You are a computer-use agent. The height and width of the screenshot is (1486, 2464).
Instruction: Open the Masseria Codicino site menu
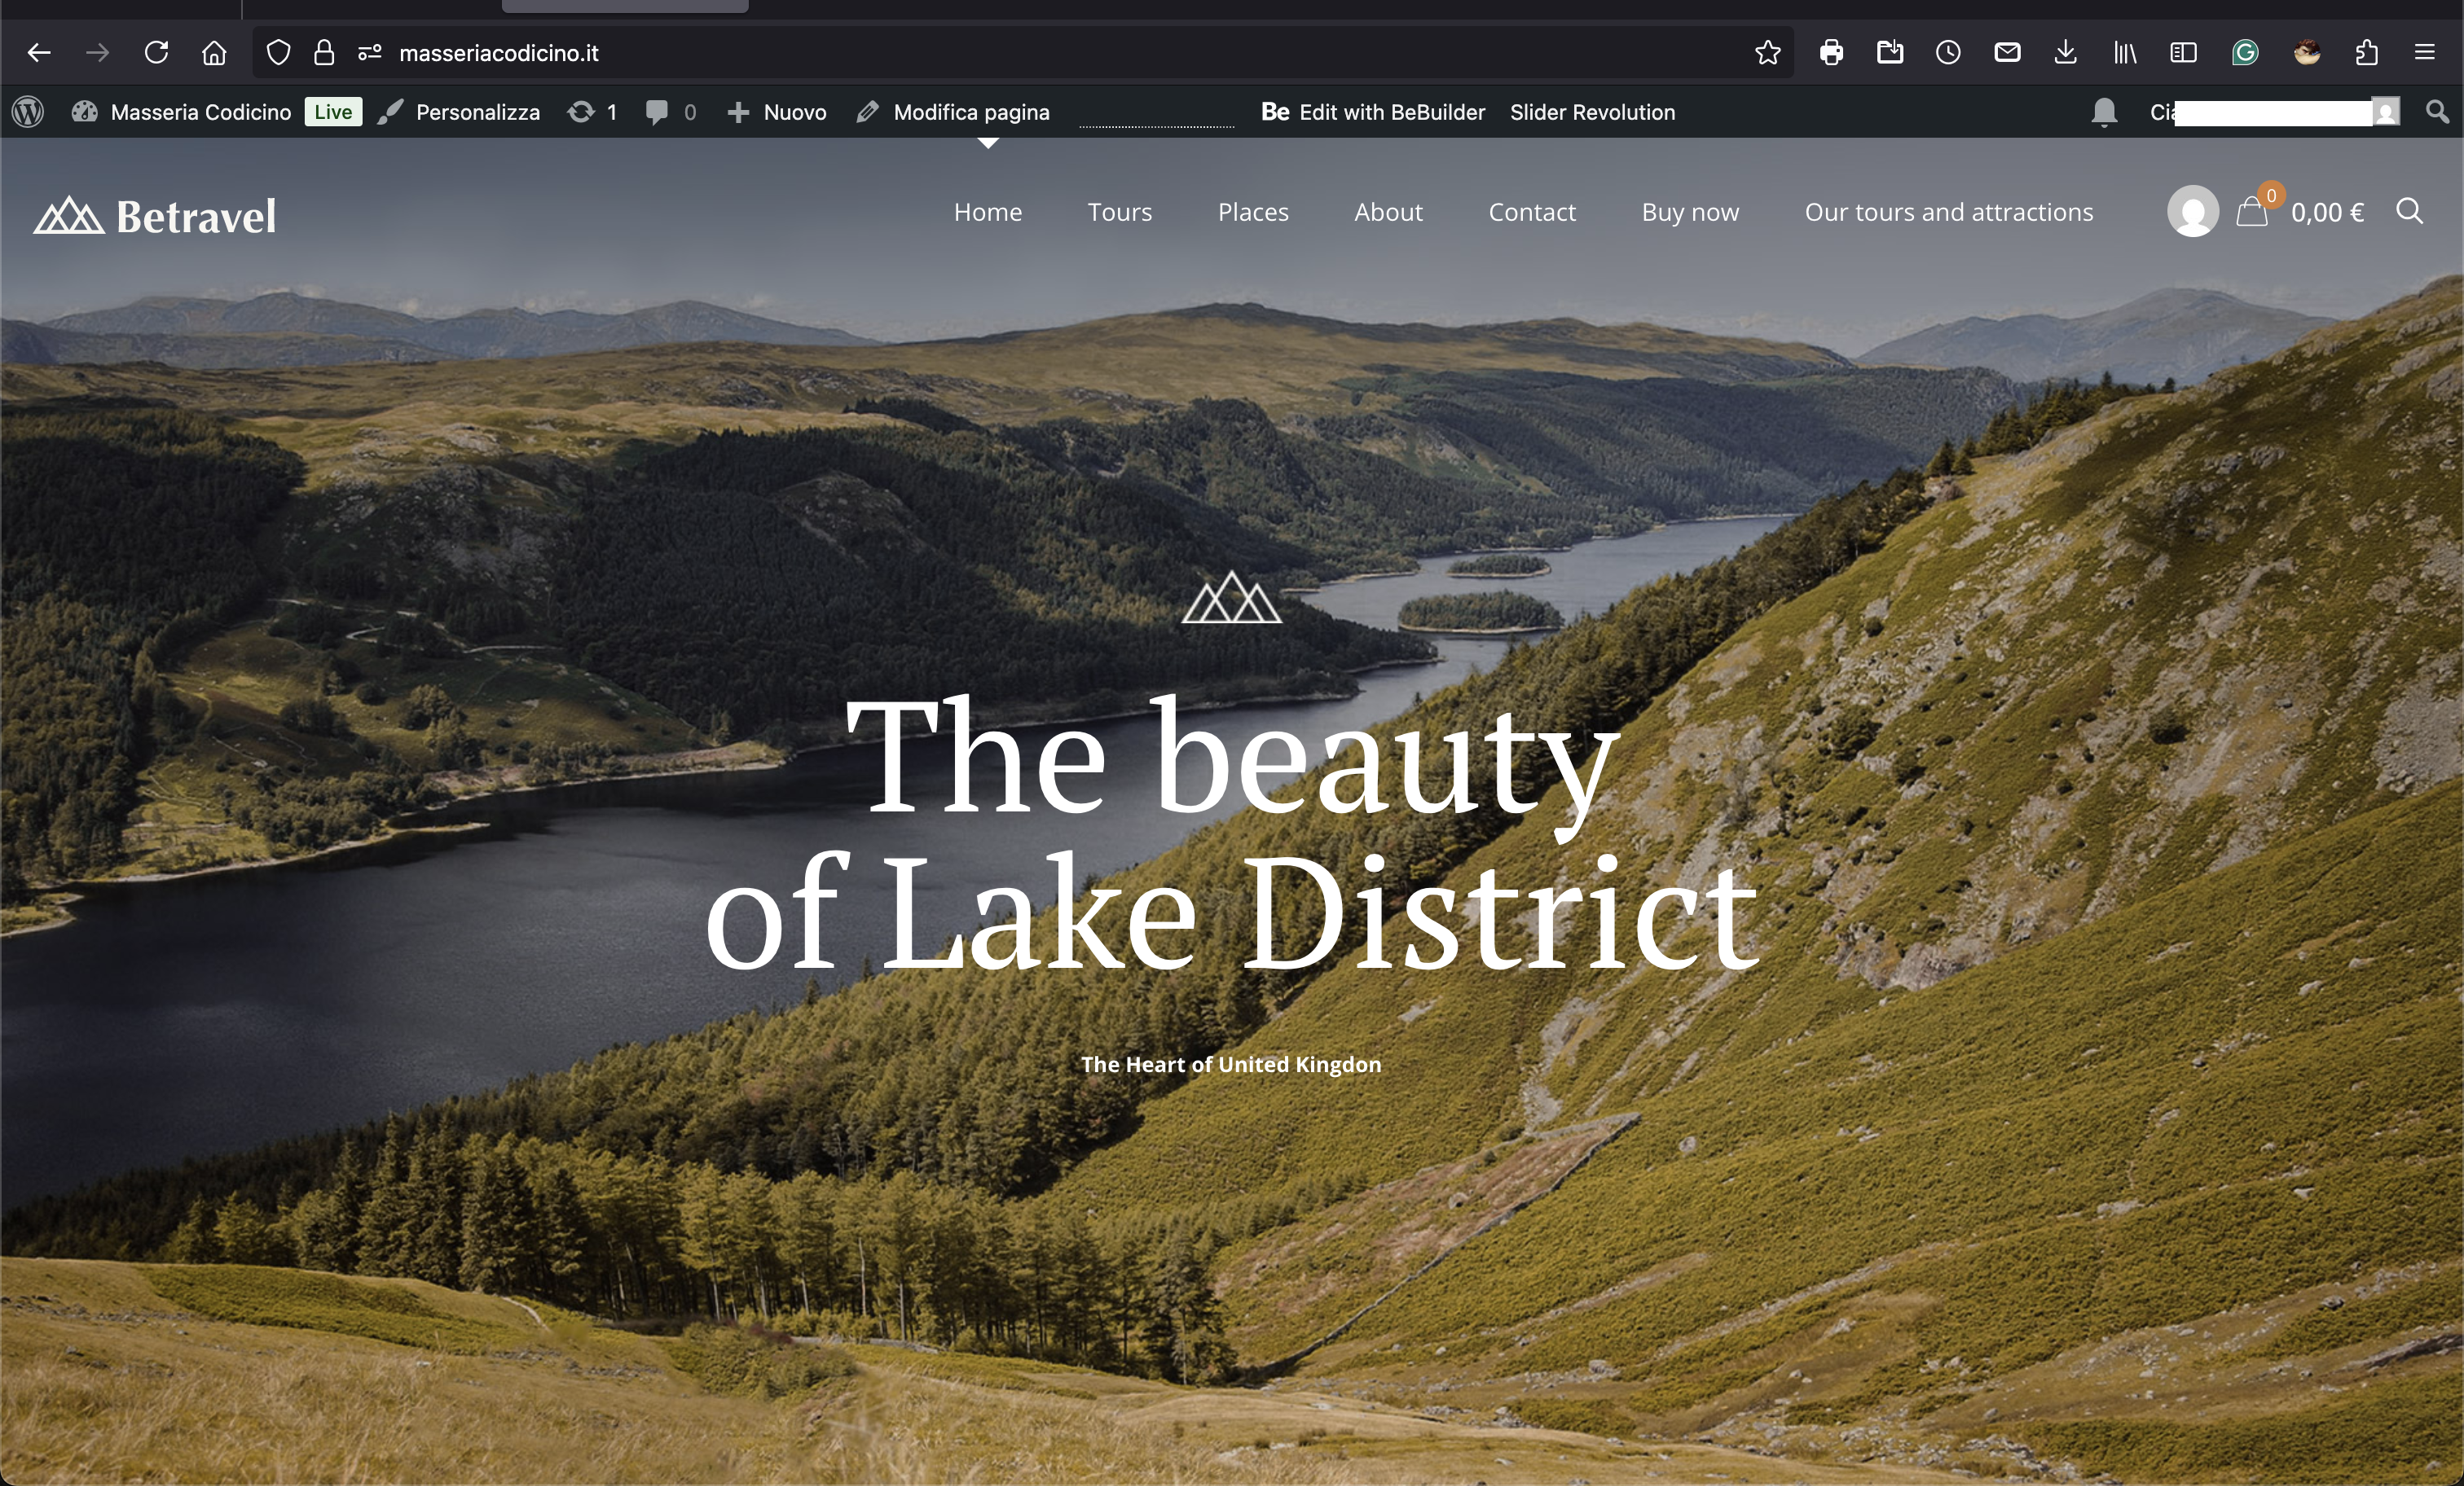[x=200, y=112]
